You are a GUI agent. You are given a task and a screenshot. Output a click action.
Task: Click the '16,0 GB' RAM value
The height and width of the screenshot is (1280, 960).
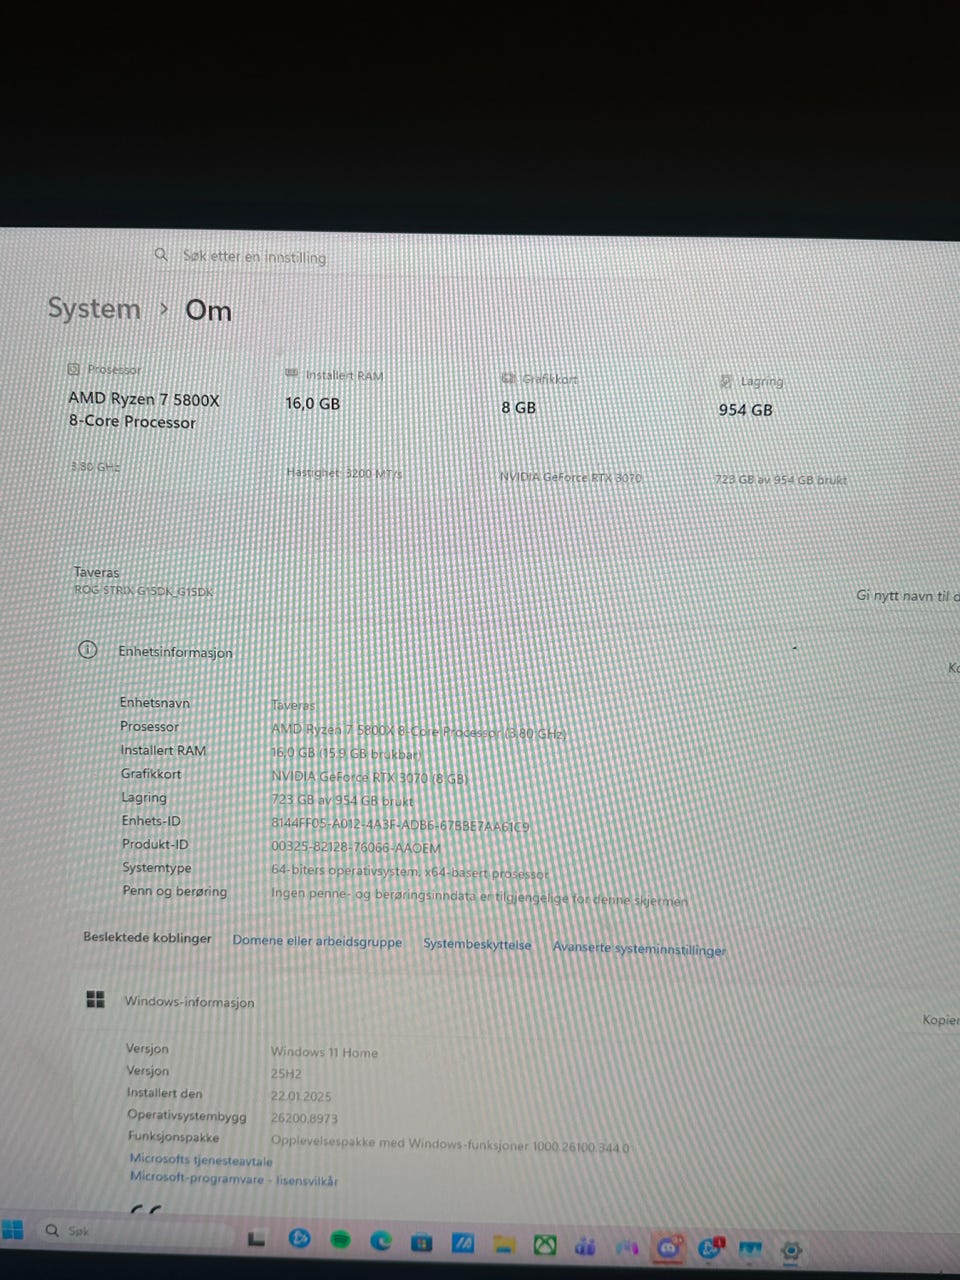coord(312,403)
